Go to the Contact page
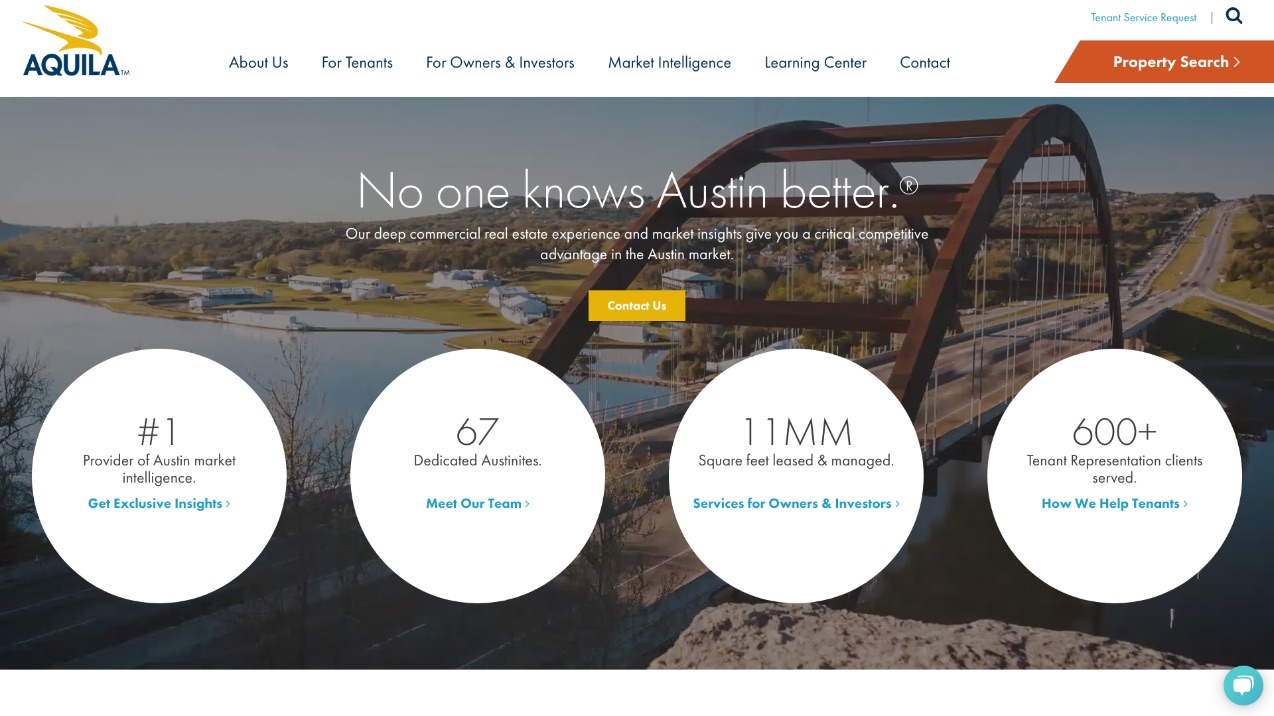1274x716 pixels. (x=925, y=63)
